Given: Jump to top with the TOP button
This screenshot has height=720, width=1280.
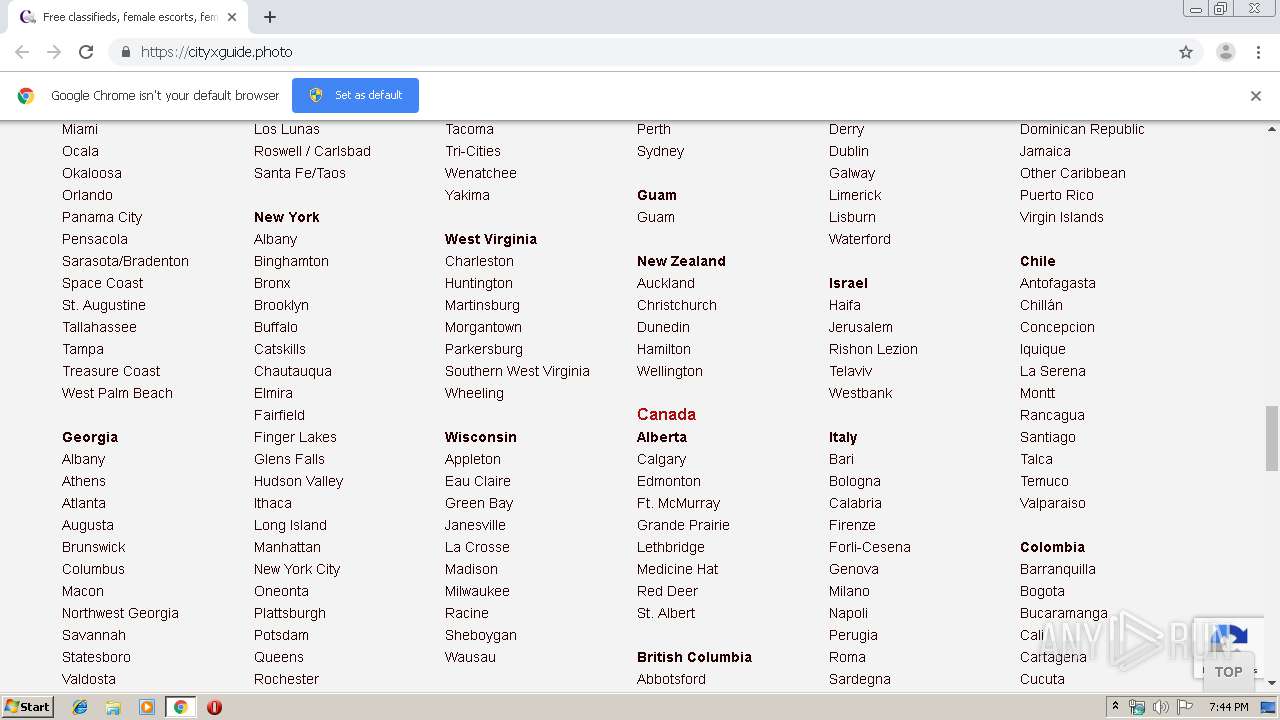Looking at the screenshot, I should [x=1228, y=672].
